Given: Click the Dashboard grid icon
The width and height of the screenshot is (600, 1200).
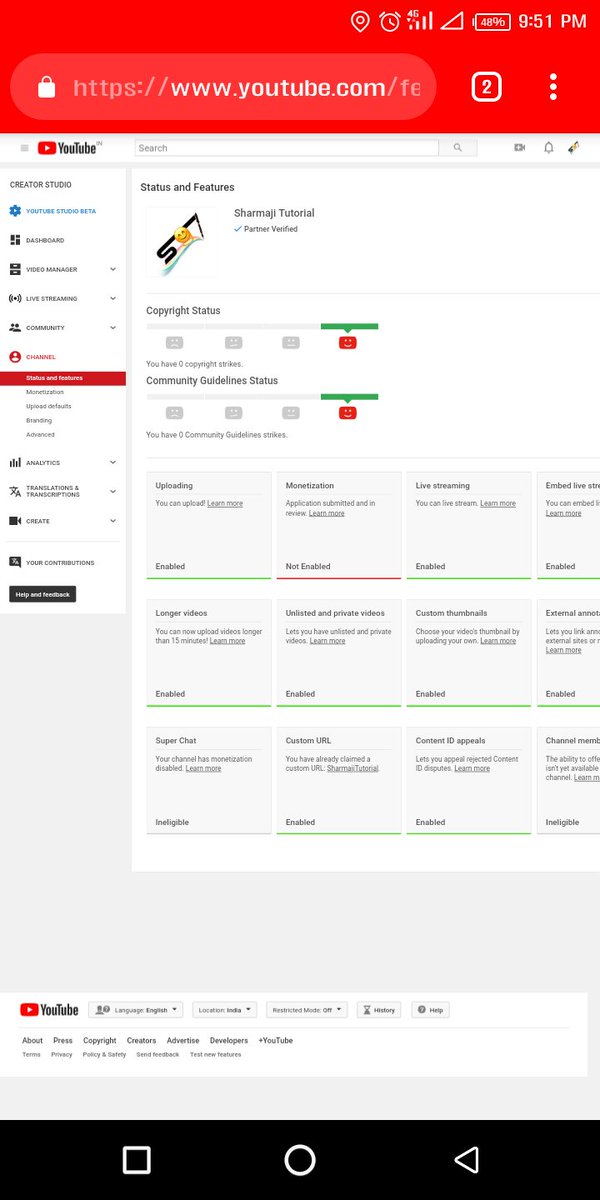Looking at the screenshot, I should tap(15, 240).
